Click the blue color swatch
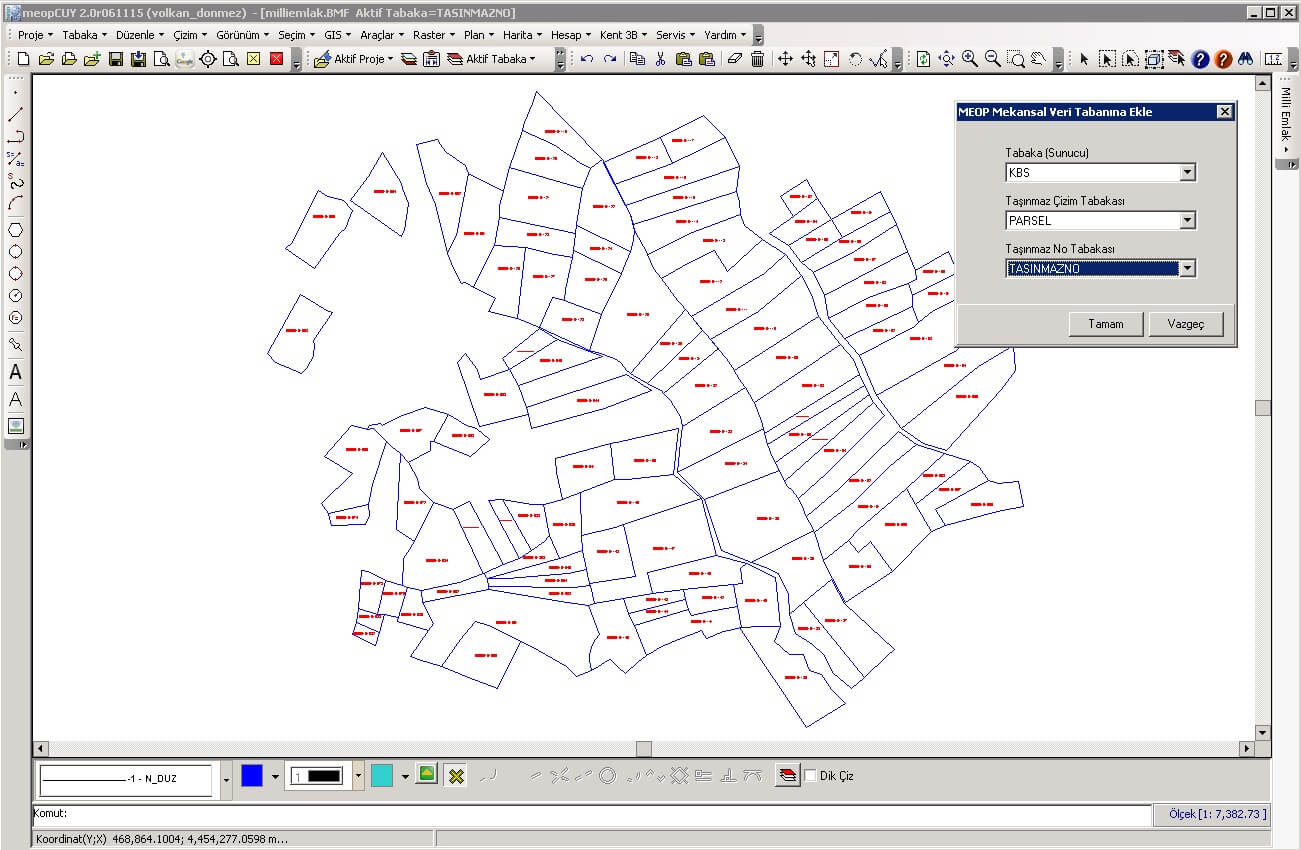This screenshot has width=1301, height=850. pos(252,776)
